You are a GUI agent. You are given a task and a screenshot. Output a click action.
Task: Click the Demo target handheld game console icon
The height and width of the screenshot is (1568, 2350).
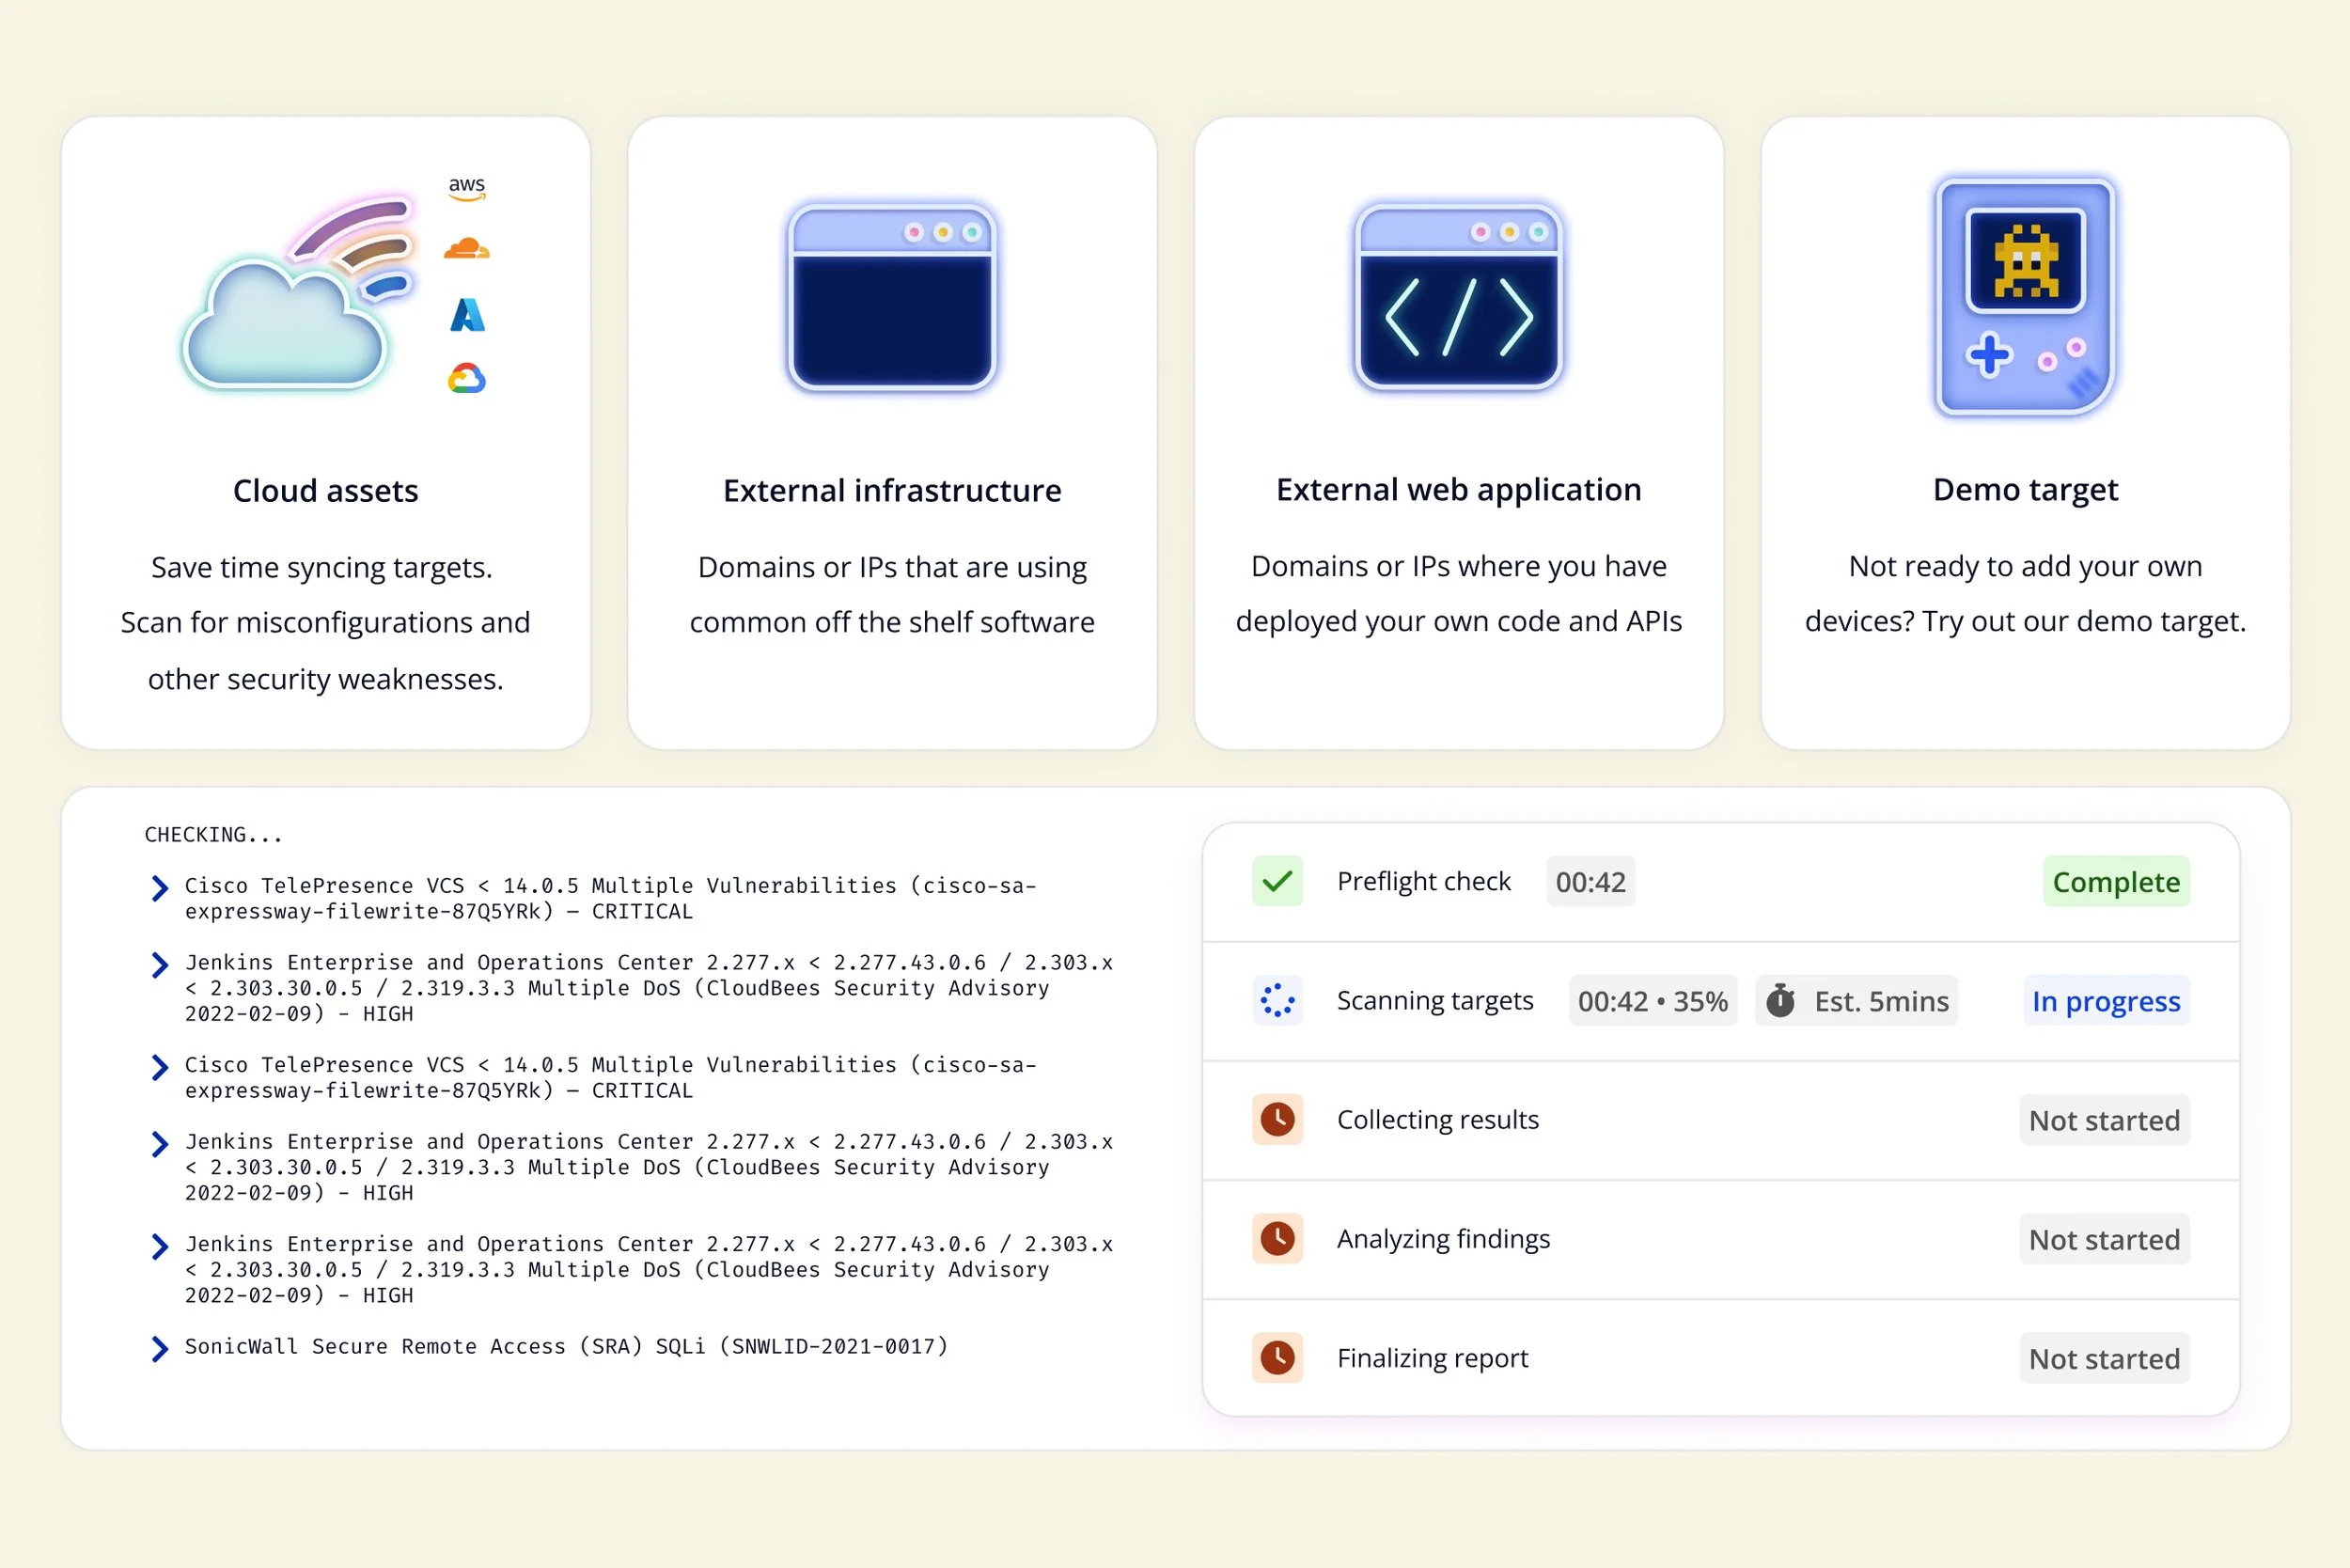pyautogui.click(x=2025, y=296)
